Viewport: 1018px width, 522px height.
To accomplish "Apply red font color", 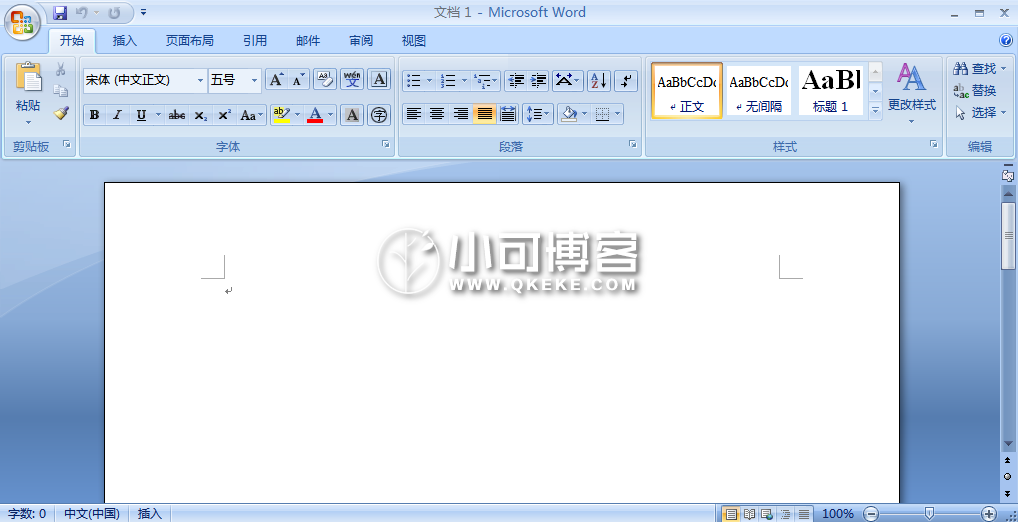I will (x=316, y=115).
